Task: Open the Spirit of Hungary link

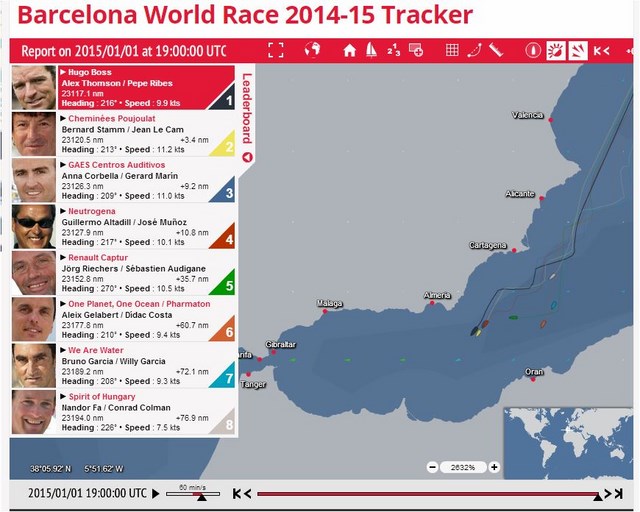Action: pyautogui.click(x=102, y=396)
